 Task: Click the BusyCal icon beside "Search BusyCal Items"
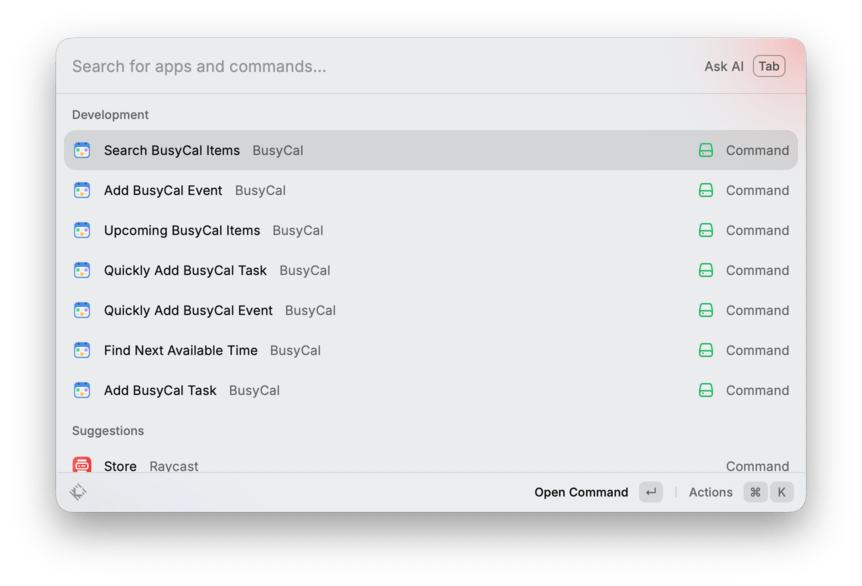(82, 150)
